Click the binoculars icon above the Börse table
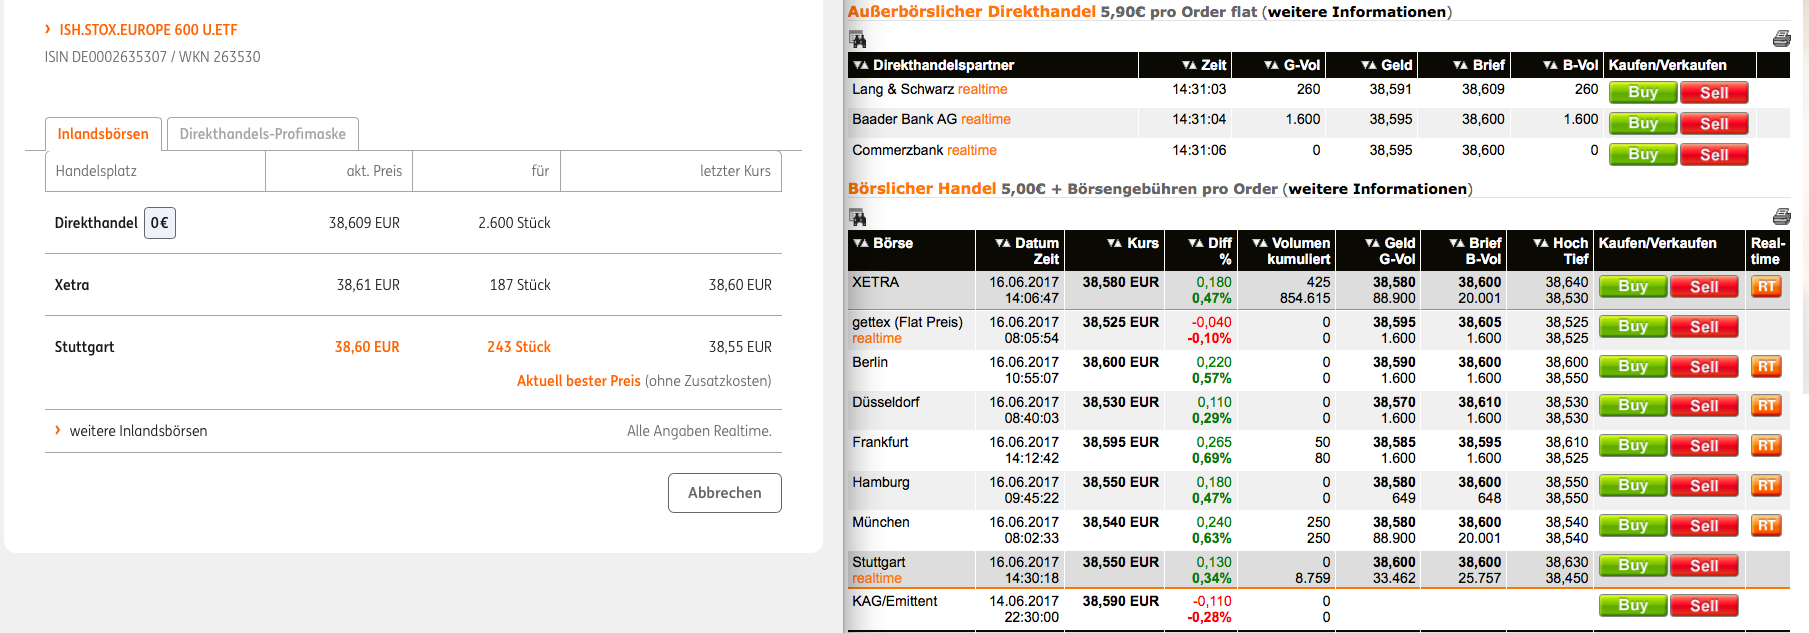The height and width of the screenshot is (633, 1809). click(857, 218)
